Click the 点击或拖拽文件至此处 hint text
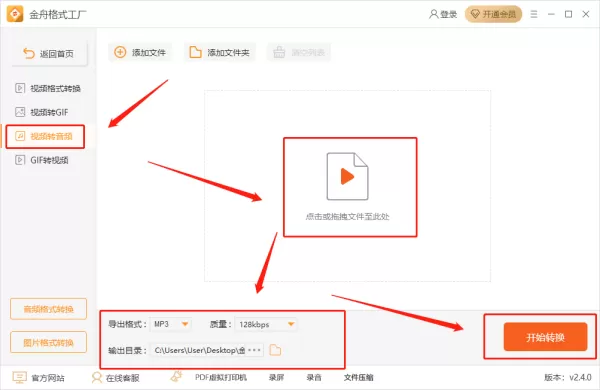Screen dimensions: 600x390 [347, 217]
